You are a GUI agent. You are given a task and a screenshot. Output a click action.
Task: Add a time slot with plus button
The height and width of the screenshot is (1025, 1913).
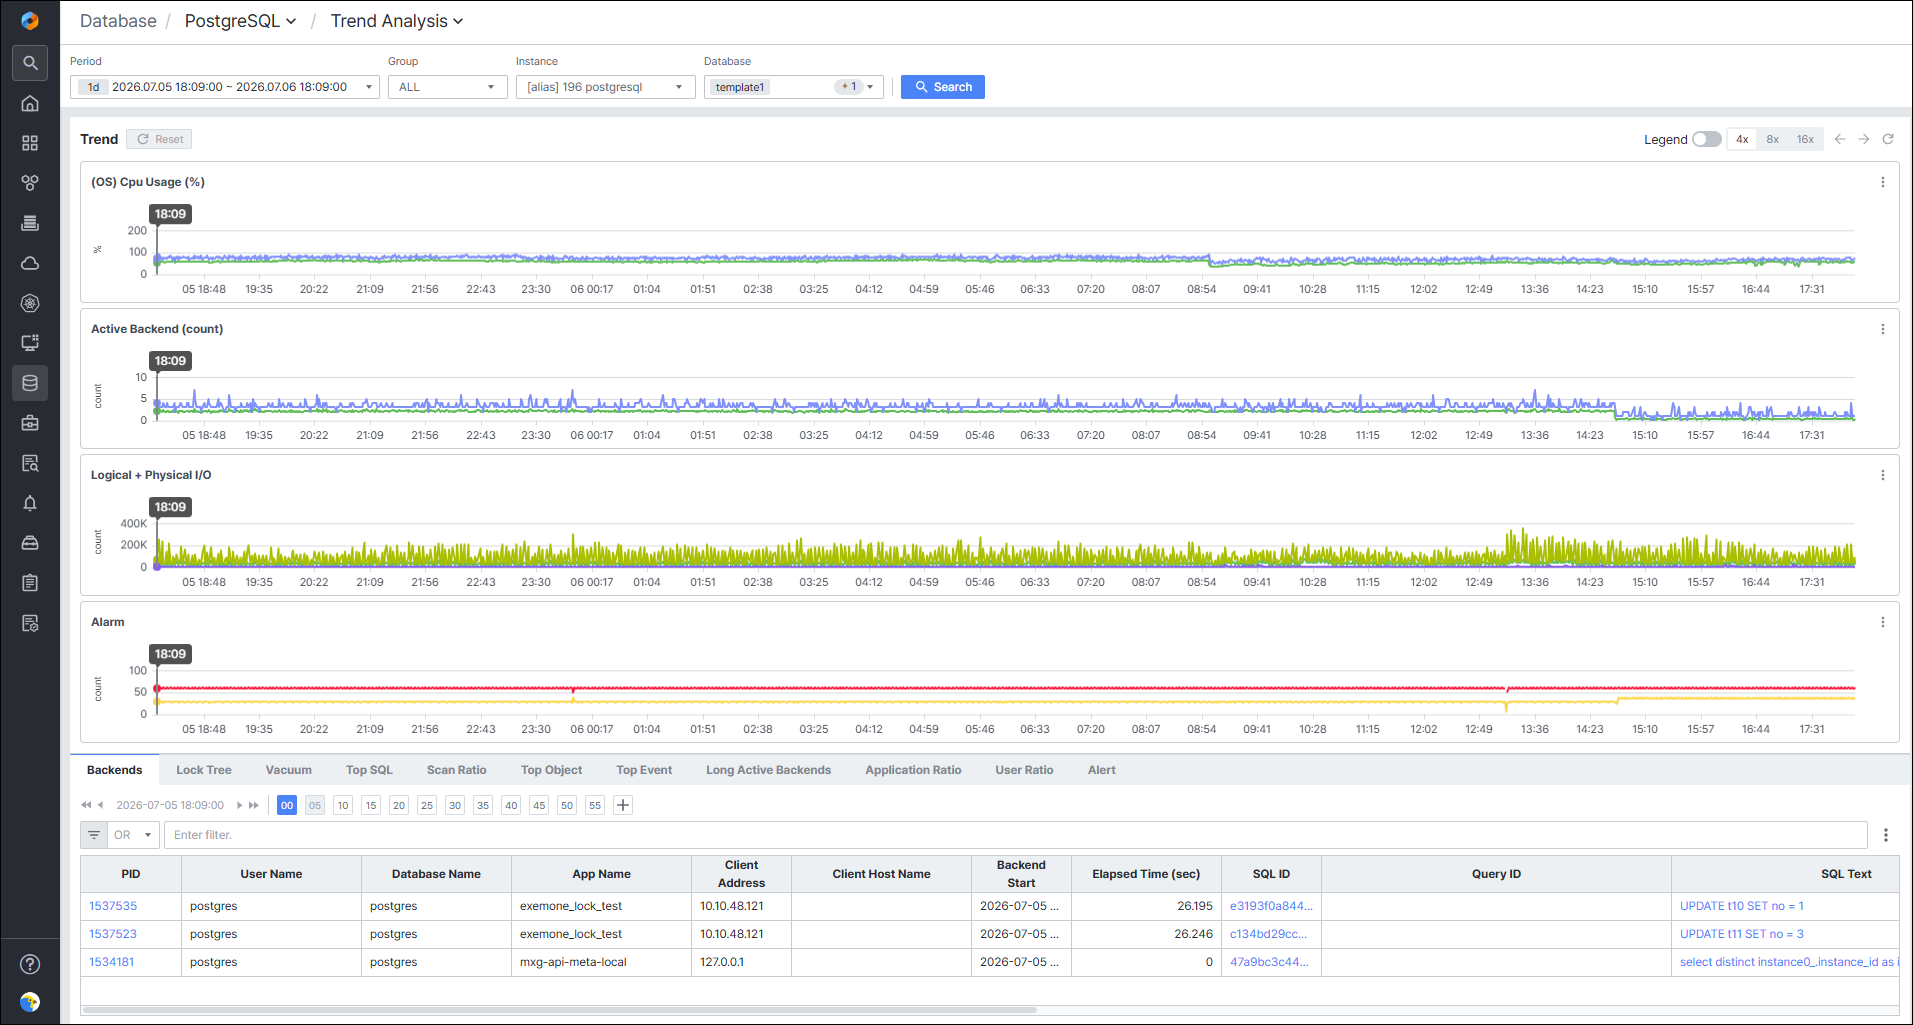click(623, 805)
